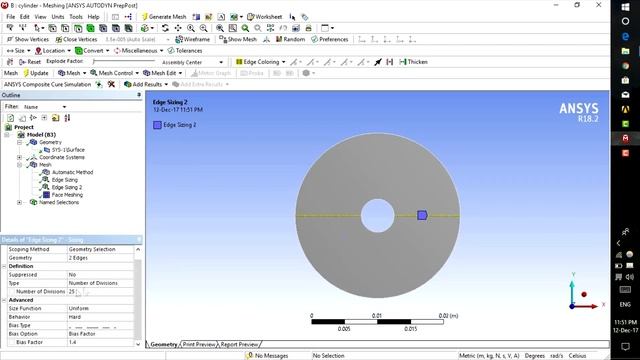Click the Thicken button
Screen dimensions: 640x360
pyautogui.click(x=413, y=62)
